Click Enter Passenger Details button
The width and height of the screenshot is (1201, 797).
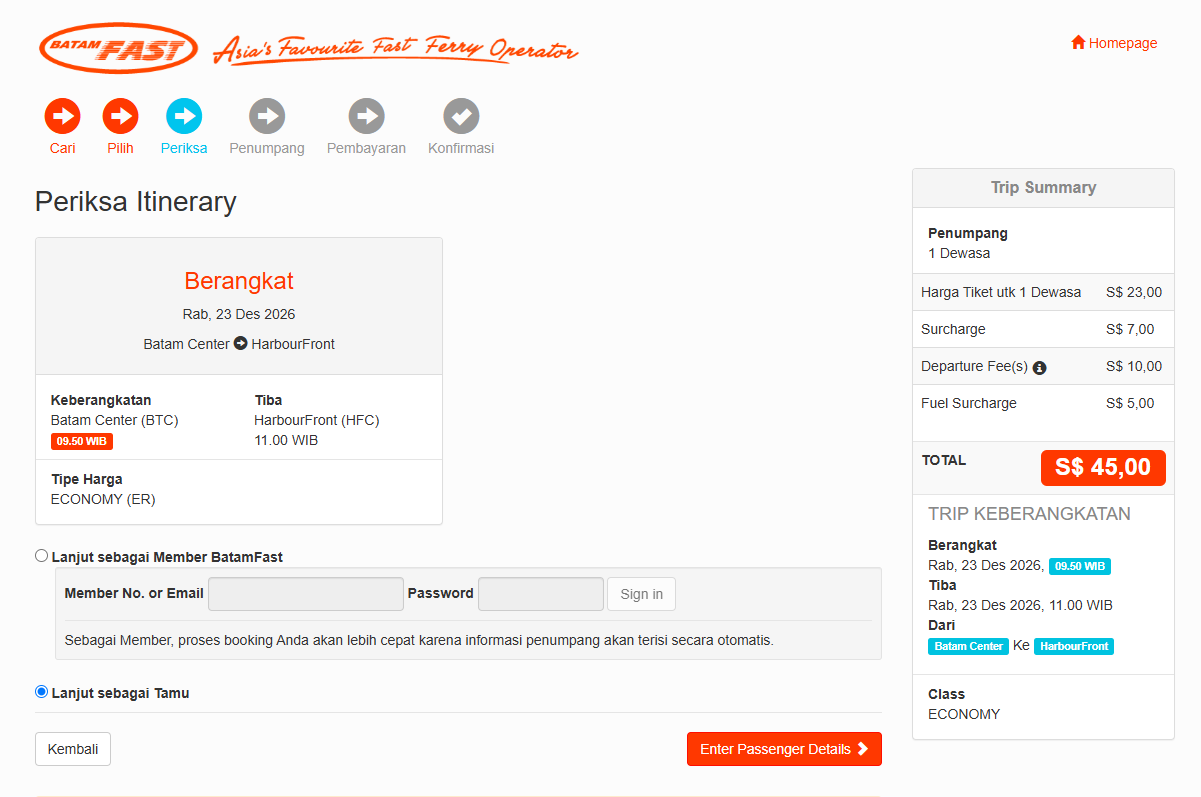pos(784,749)
